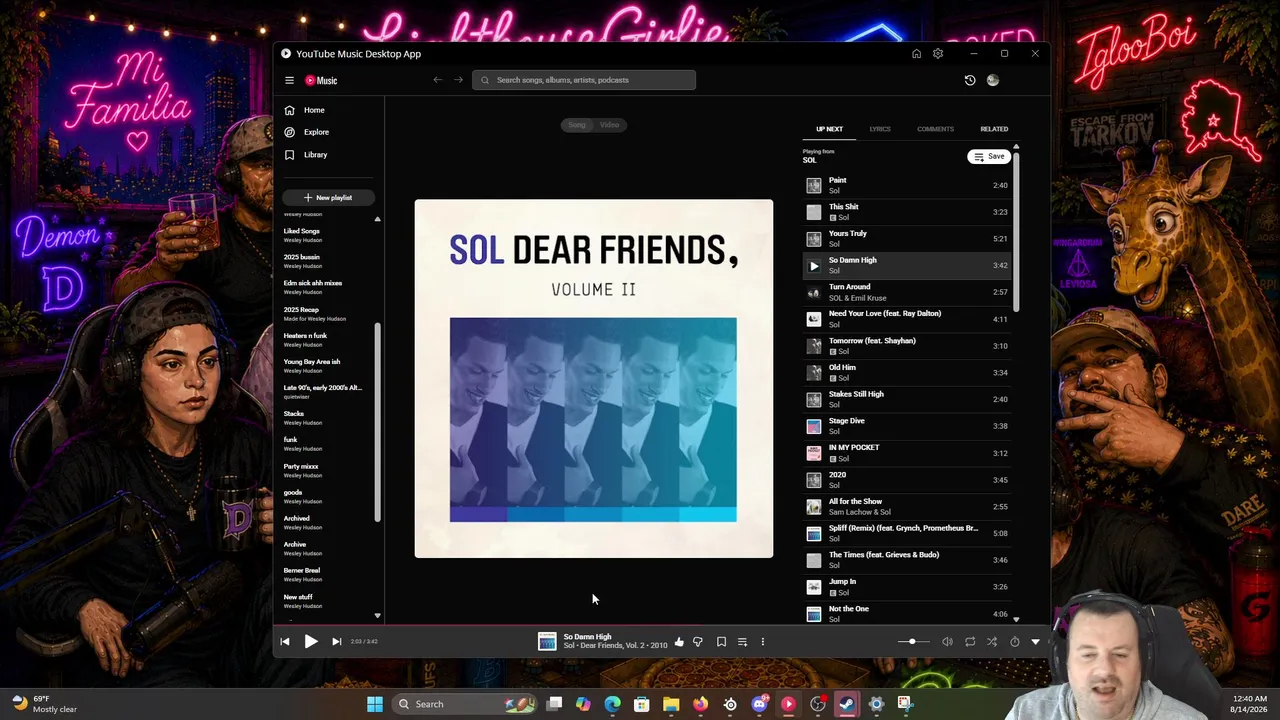Viewport: 1280px width, 720px height.
Task: Focus the search songs input field
Action: tap(584, 80)
